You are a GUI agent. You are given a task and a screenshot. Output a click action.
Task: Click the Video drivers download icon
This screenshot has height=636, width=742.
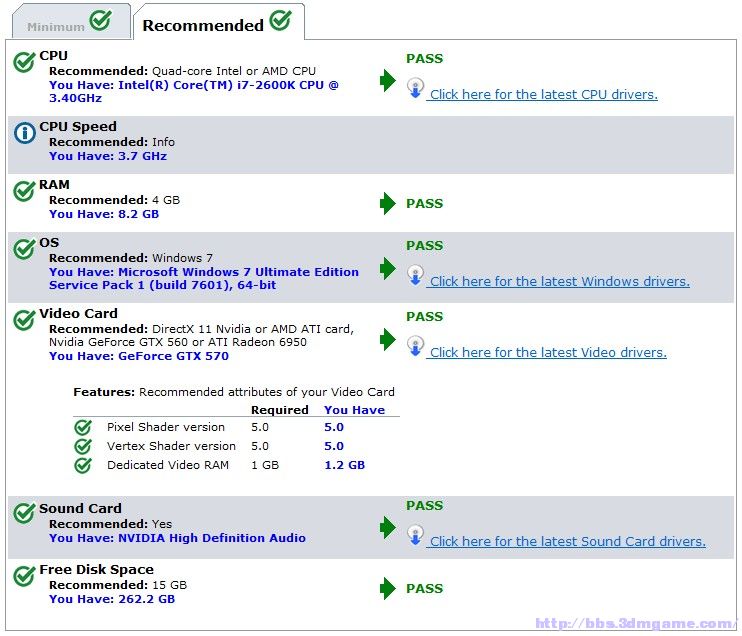(415, 346)
